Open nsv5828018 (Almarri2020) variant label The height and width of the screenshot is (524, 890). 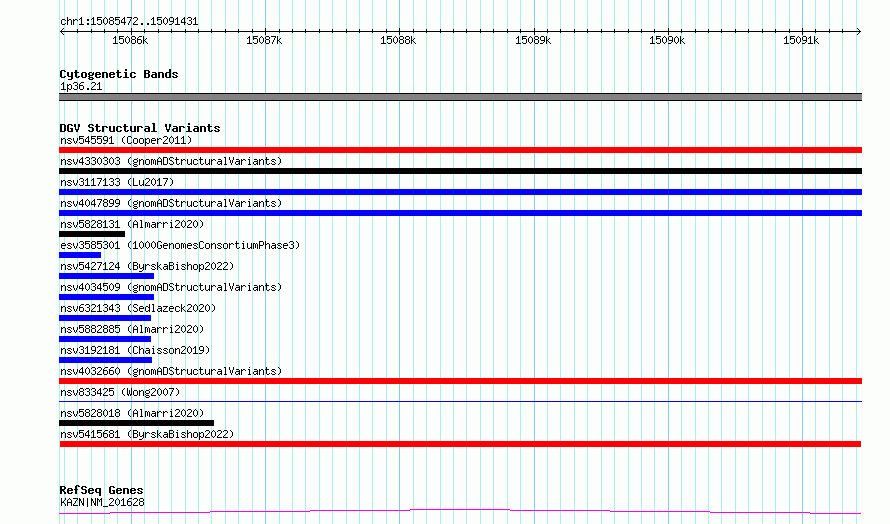pos(132,413)
